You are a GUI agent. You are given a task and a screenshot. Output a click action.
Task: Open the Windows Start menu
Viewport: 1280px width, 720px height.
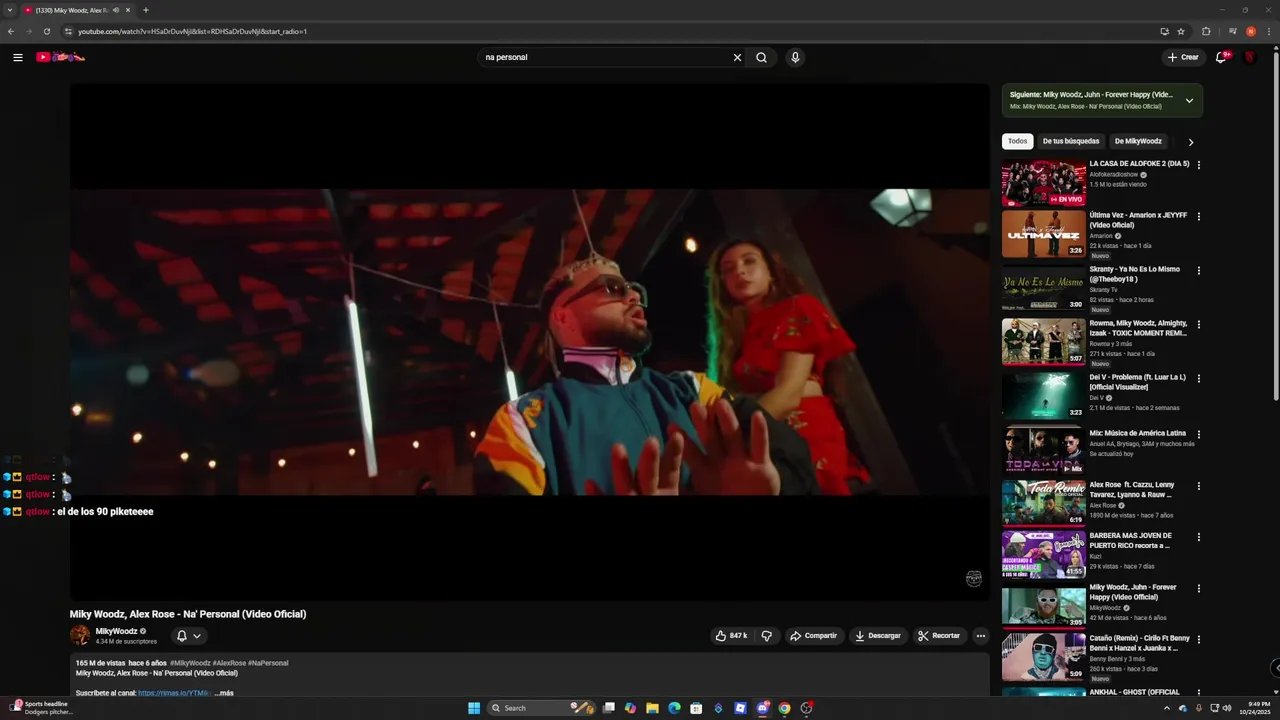(474, 708)
